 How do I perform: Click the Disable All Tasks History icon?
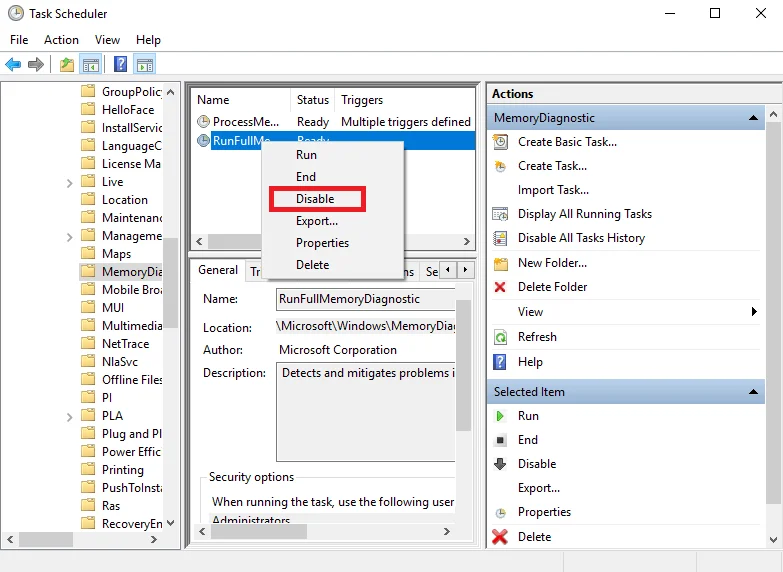pyautogui.click(x=500, y=238)
